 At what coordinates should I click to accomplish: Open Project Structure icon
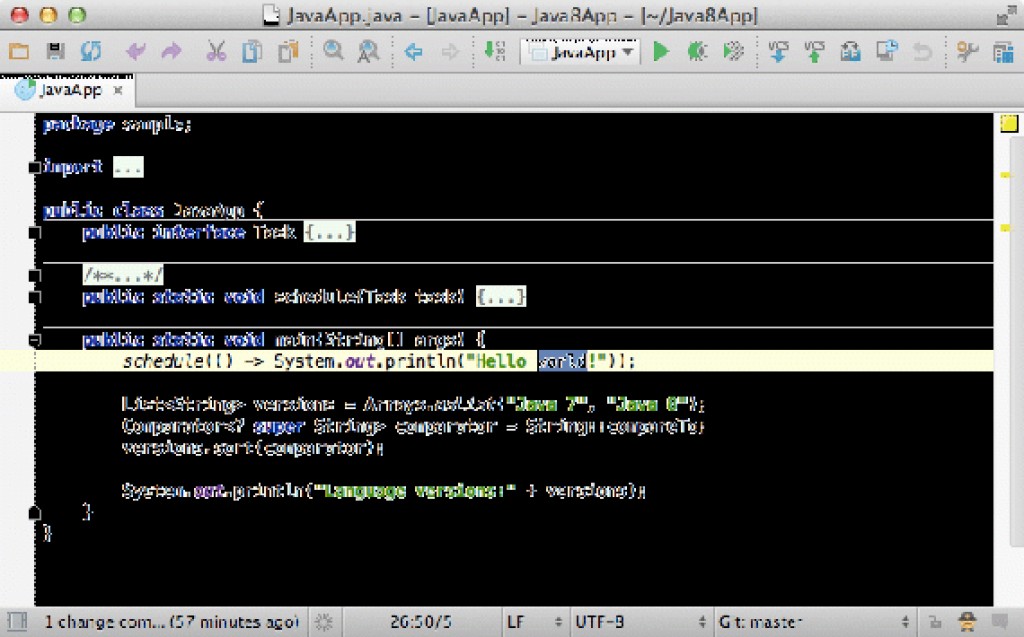point(1003,51)
